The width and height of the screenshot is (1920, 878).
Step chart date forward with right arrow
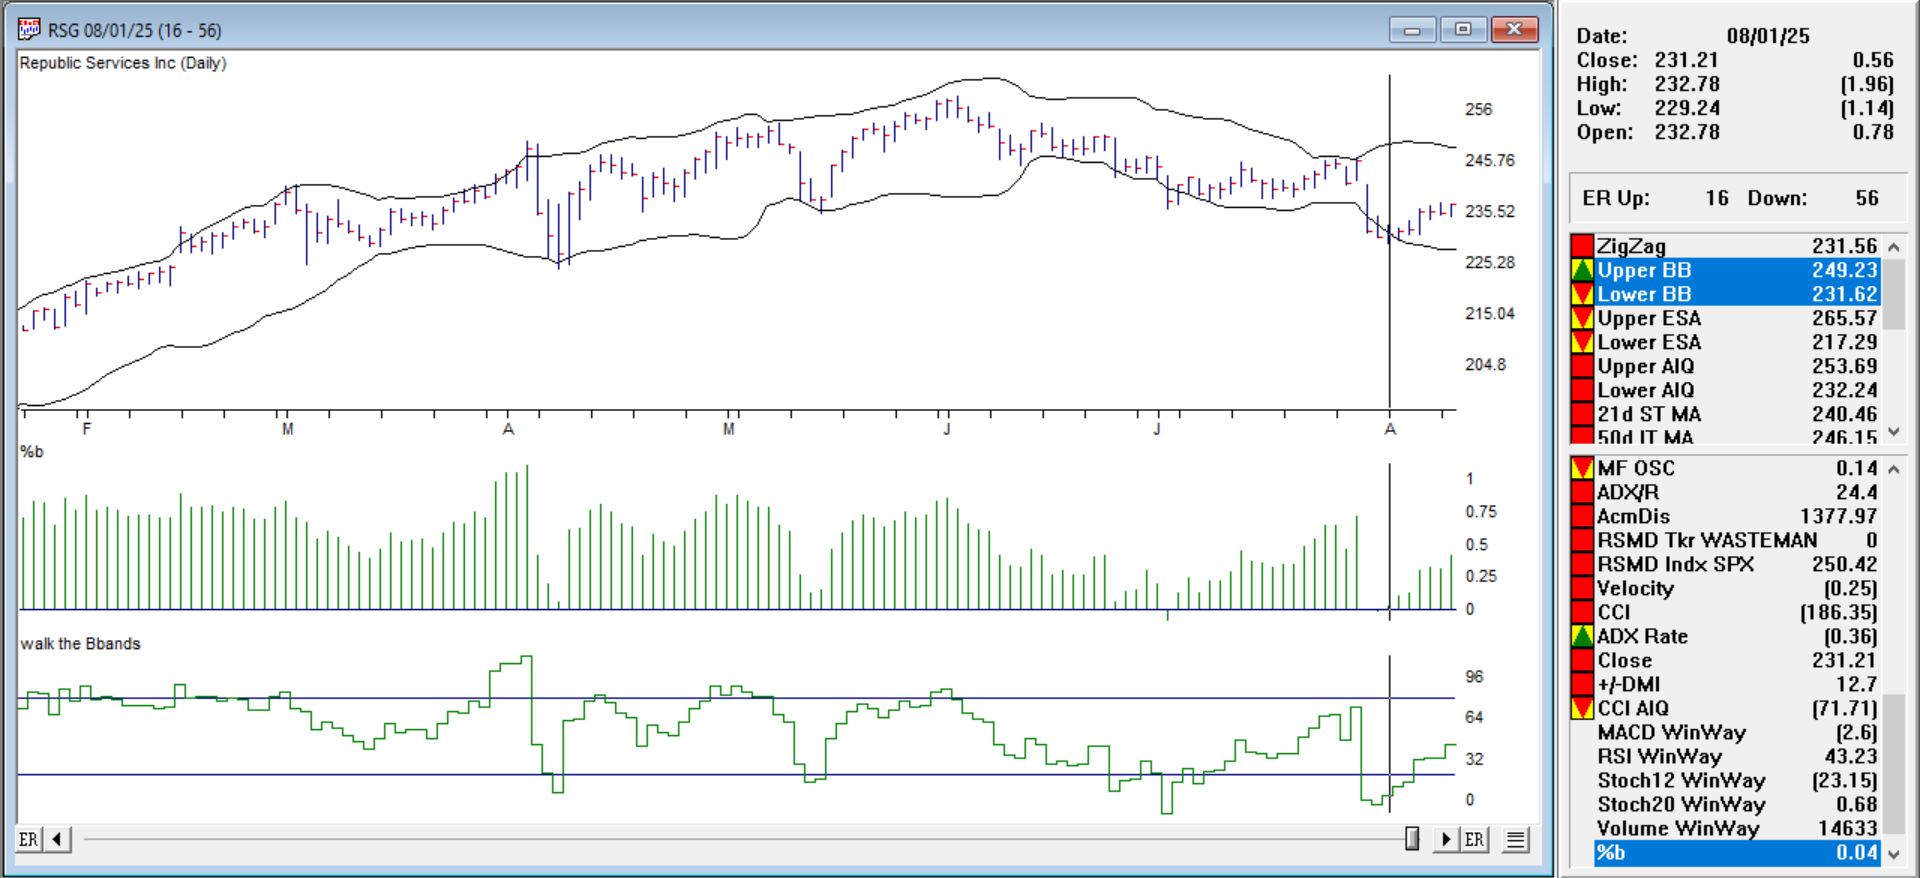point(1445,839)
